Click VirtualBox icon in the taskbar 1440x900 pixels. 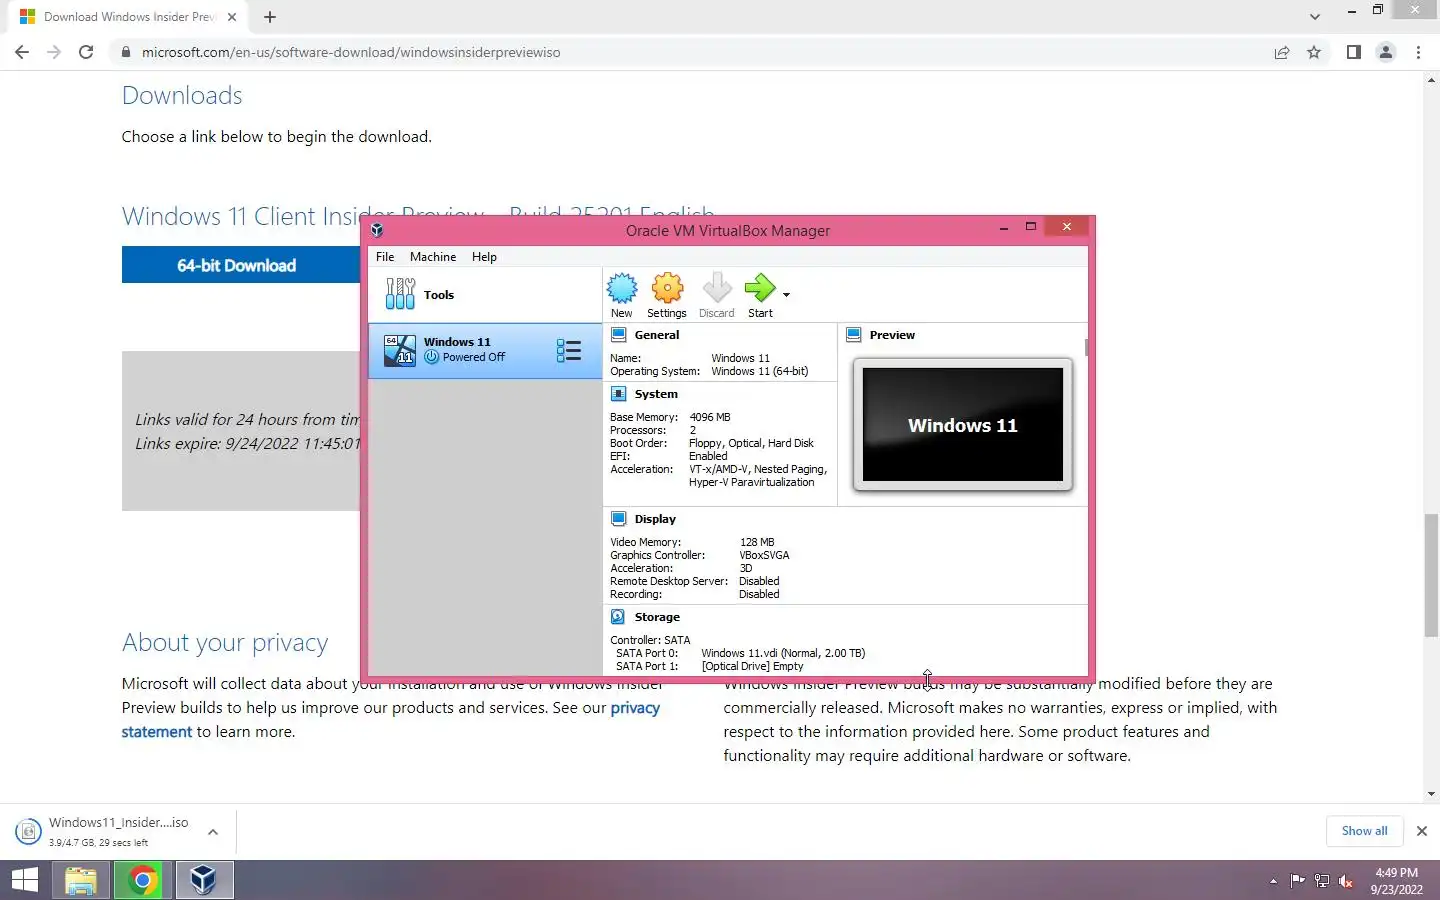[x=204, y=880]
